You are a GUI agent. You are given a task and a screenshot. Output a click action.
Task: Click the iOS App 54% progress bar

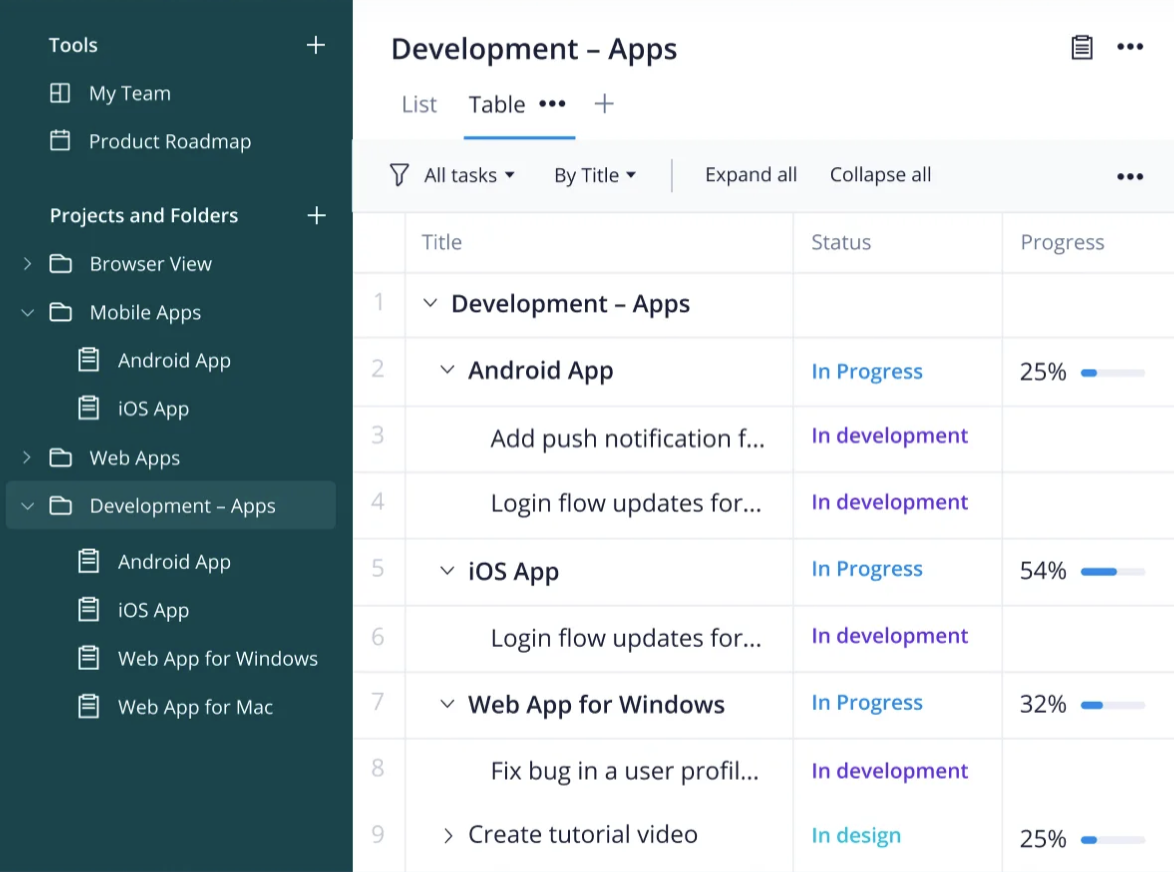coord(1112,571)
